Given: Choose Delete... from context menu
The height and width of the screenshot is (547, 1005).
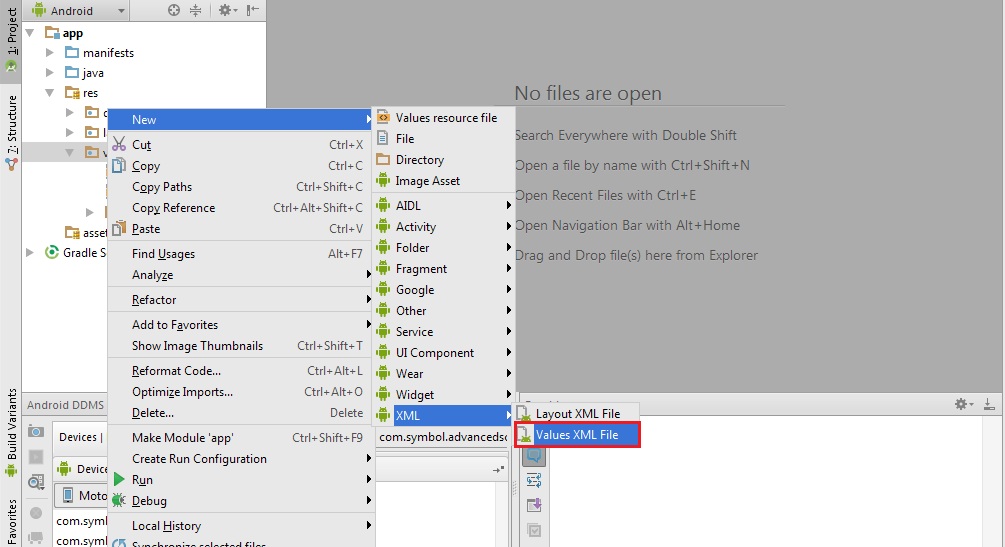Looking at the screenshot, I should 153,413.
